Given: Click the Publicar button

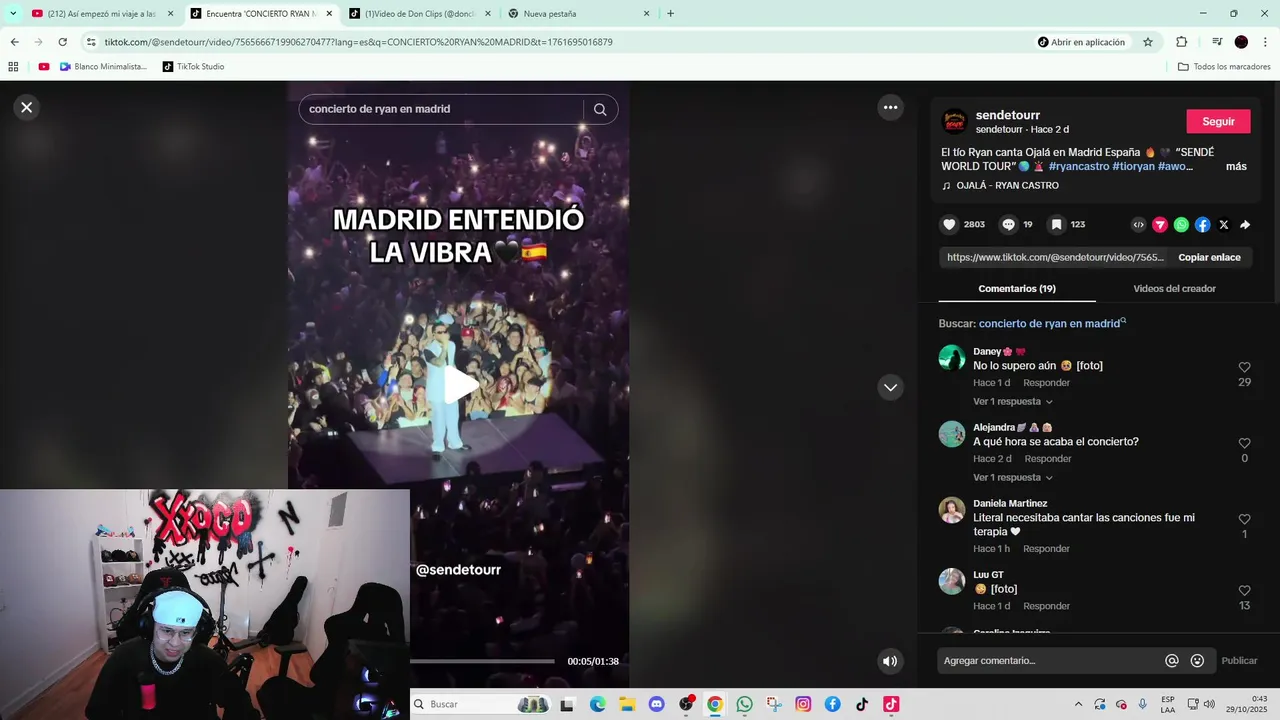Looking at the screenshot, I should (x=1239, y=661).
